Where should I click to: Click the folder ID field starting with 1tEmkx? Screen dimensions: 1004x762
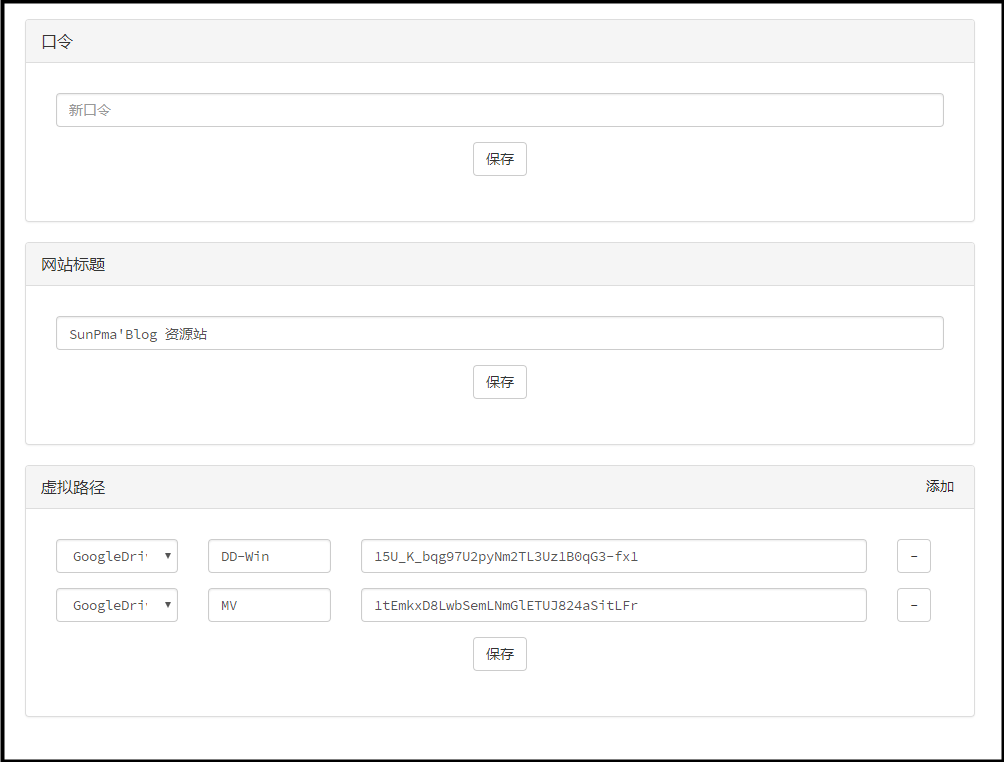[x=613, y=605]
